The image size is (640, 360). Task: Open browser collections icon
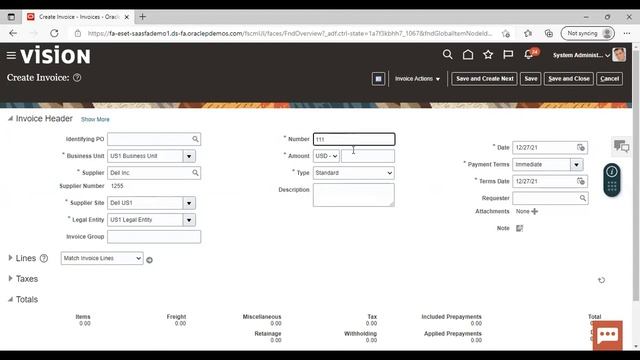pos(549,33)
